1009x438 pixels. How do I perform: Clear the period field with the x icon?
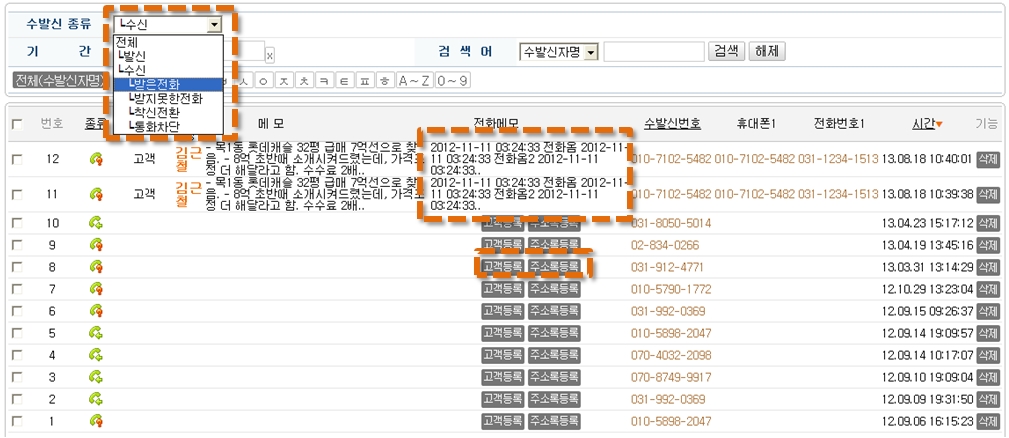pos(270,55)
